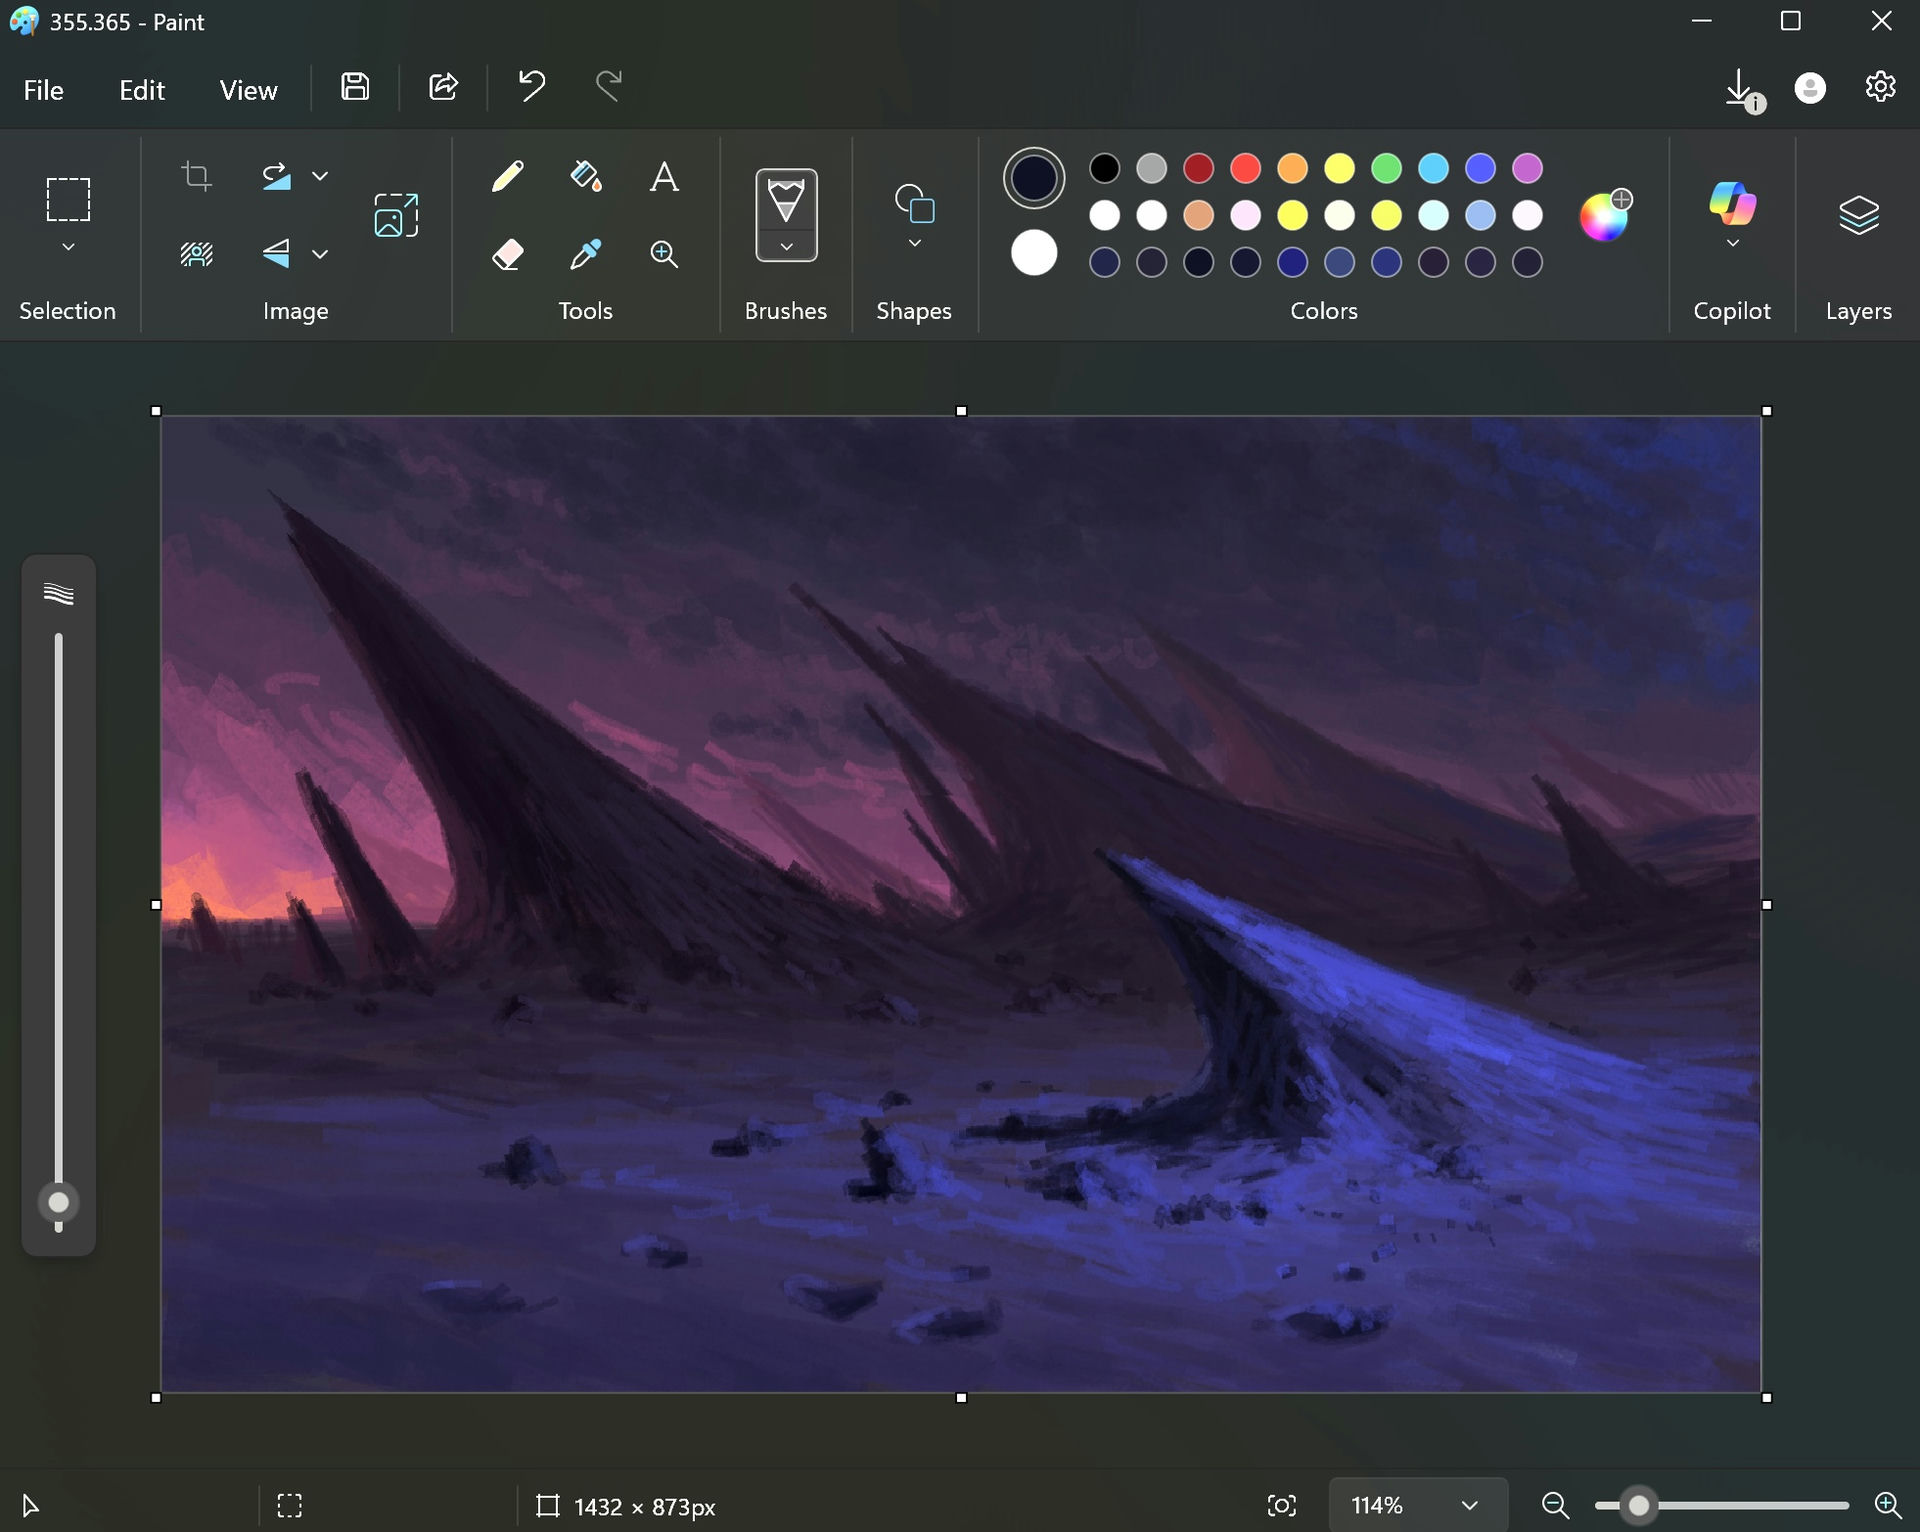Pick the purple palette color
Screen dimensions: 1920x1532
coord(1528,168)
